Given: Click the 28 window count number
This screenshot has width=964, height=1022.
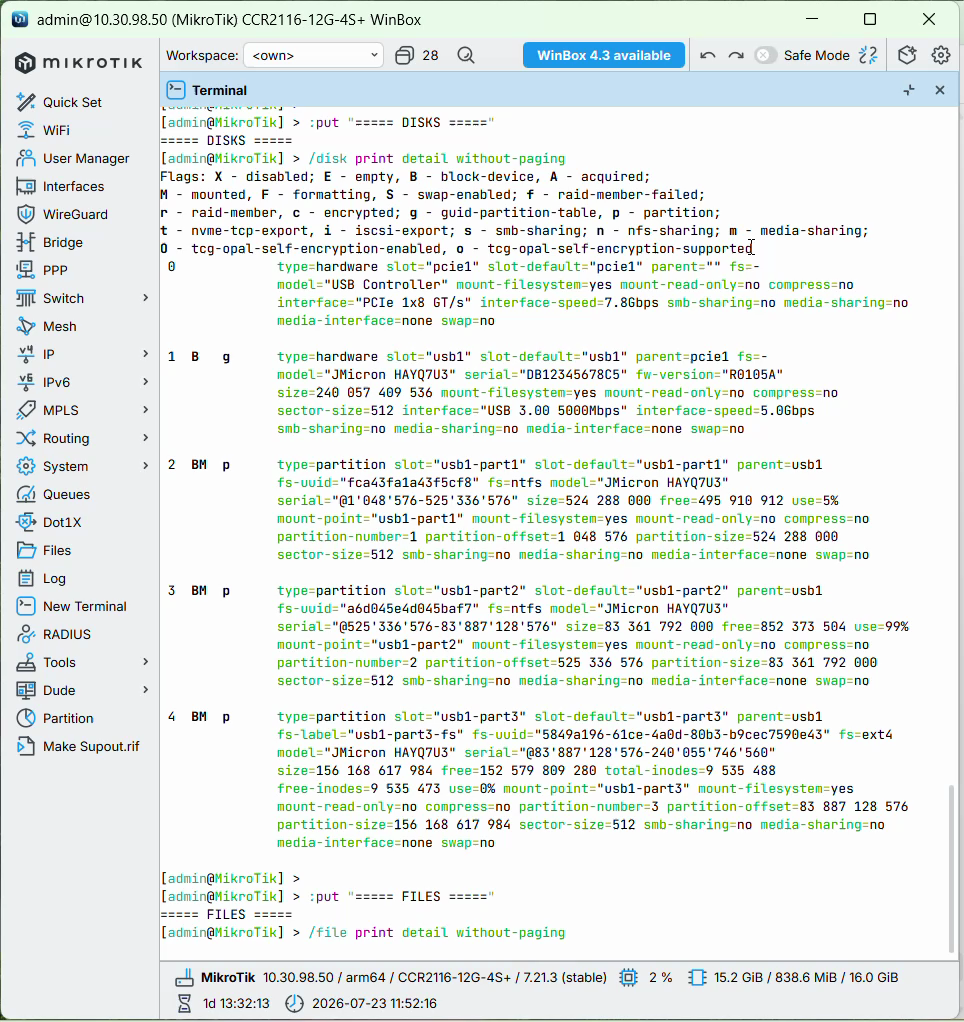Looking at the screenshot, I should tap(430, 55).
